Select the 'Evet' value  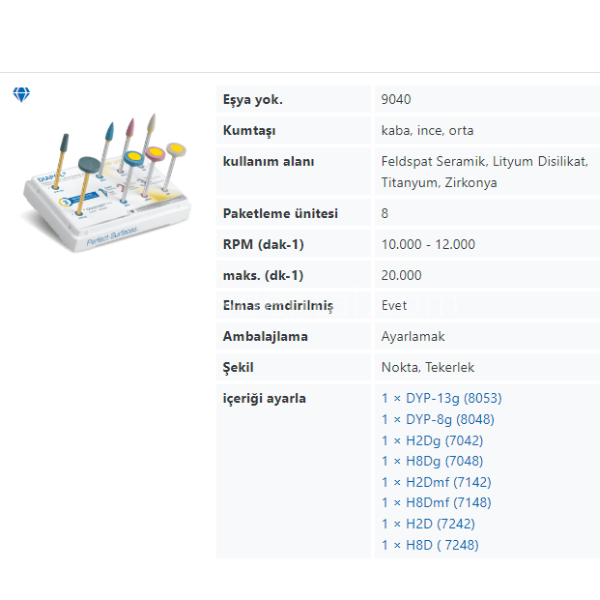pyautogui.click(x=394, y=305)
